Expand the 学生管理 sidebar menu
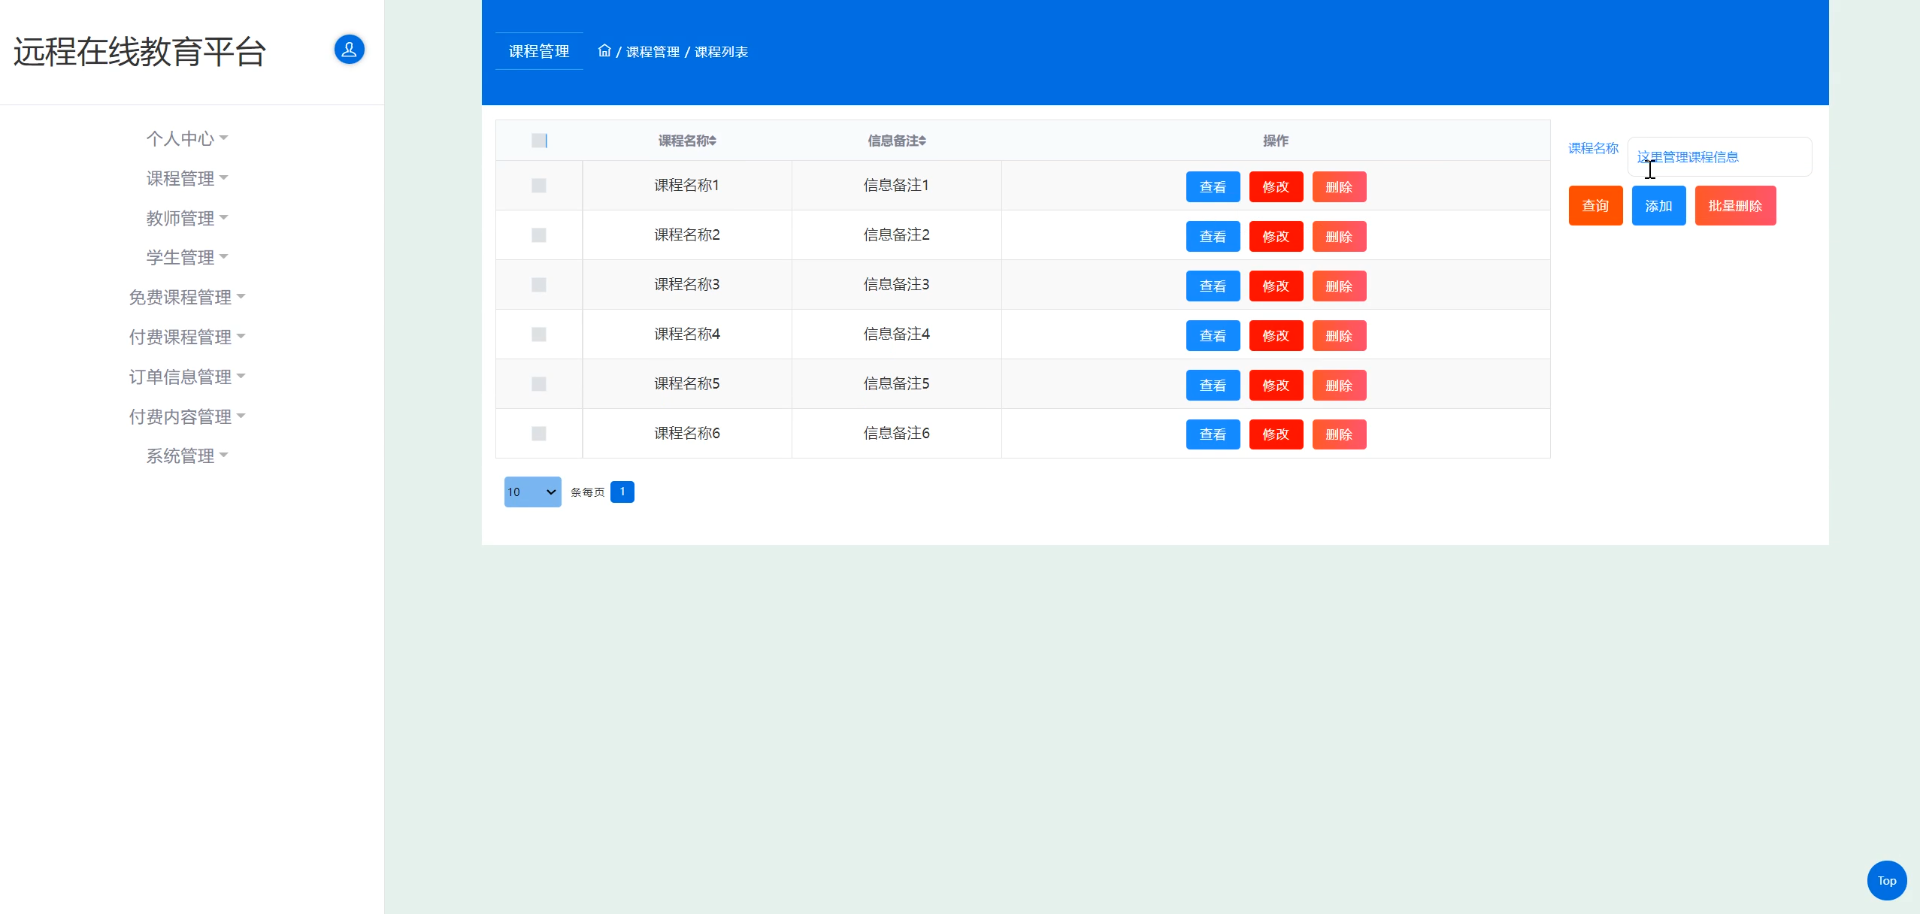The image size is (1920, 914). click(x=187, y=257)
